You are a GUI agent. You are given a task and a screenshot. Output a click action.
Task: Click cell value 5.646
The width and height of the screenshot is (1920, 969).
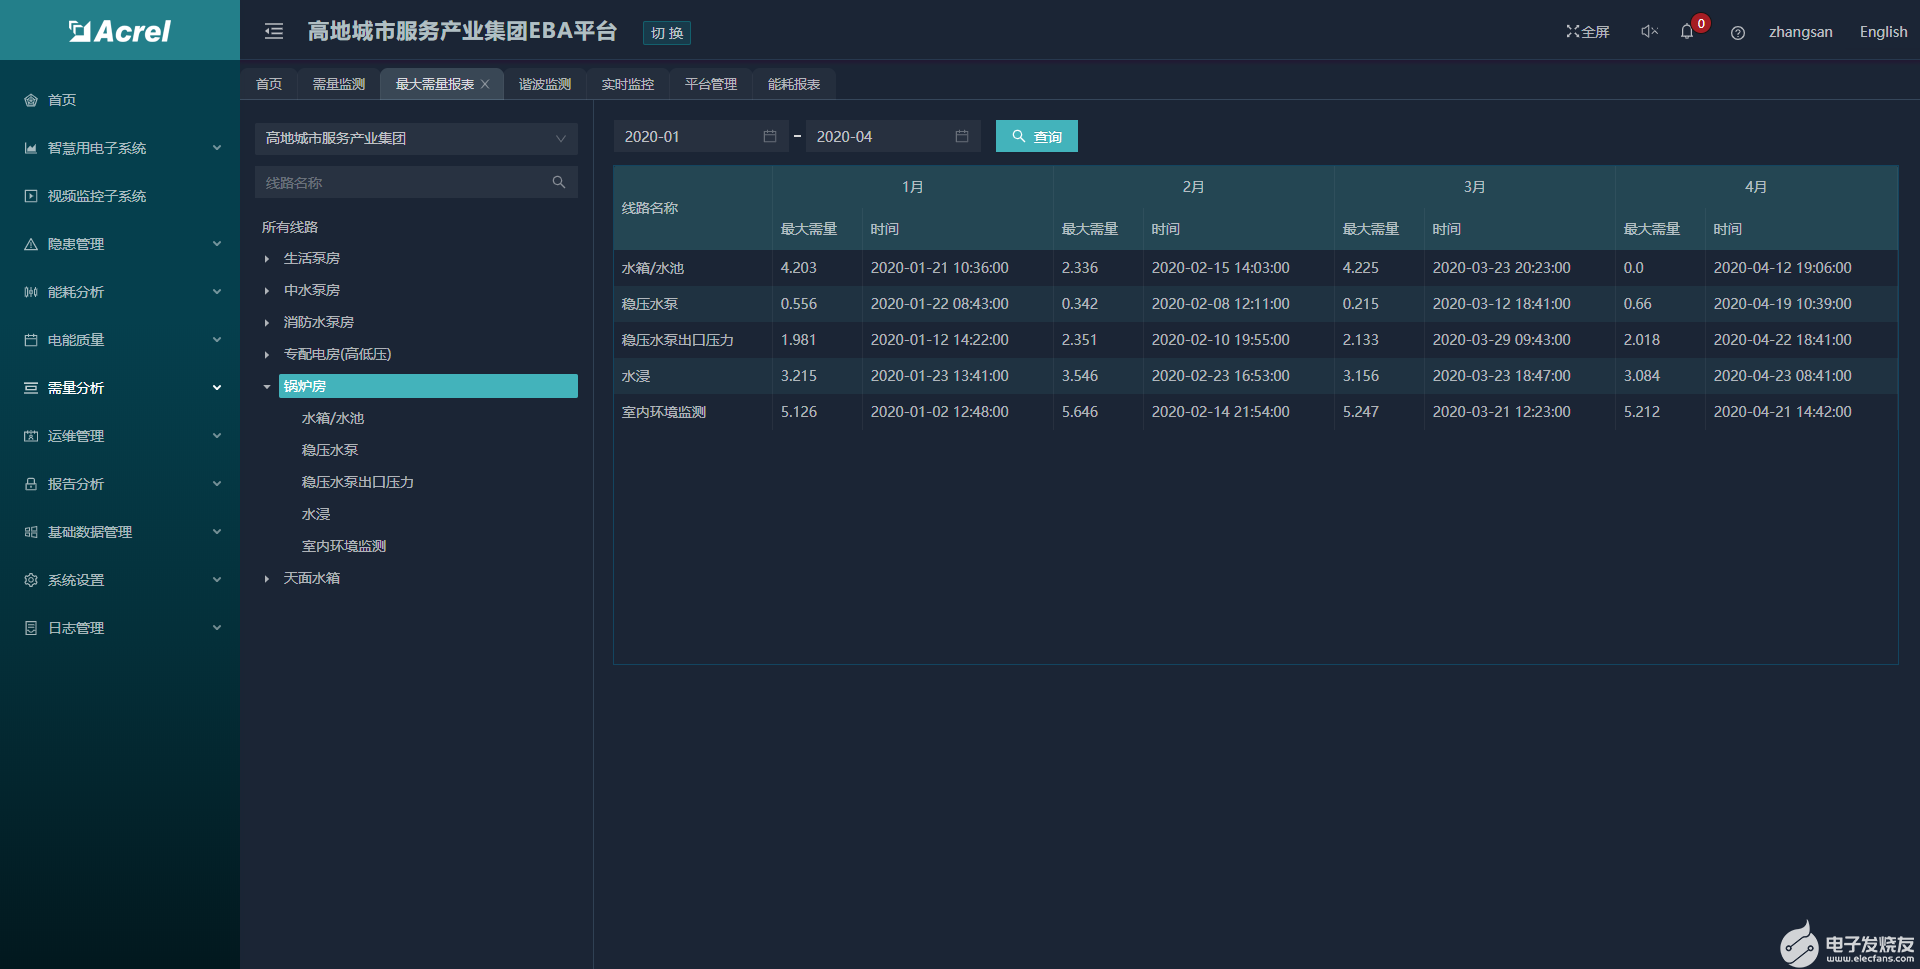pos(1080,412)
